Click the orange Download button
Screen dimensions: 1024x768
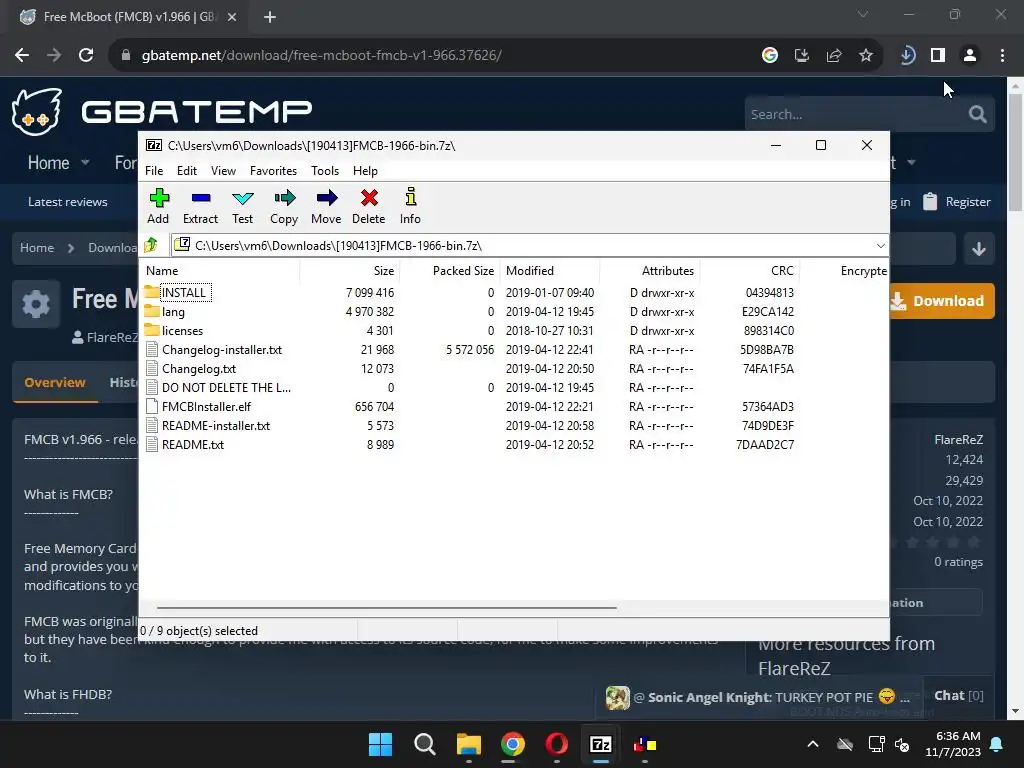[940, 301]
